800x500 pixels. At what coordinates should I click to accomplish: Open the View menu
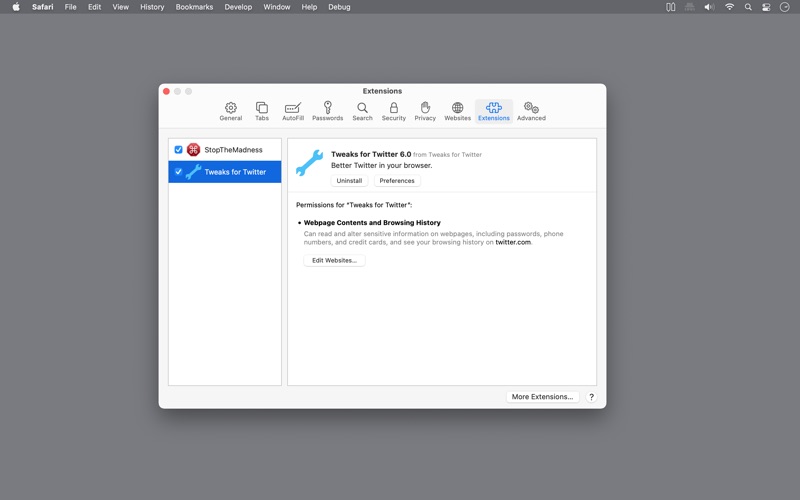tap(120, 7)
